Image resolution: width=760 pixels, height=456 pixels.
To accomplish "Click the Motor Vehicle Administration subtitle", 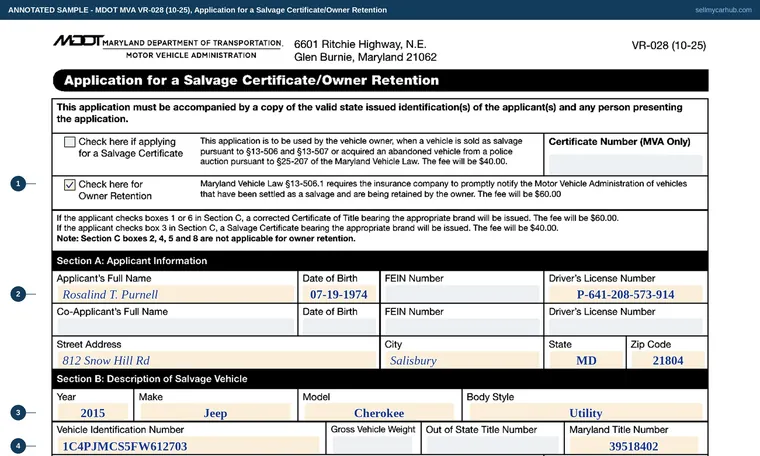I will tap(191, 55).
